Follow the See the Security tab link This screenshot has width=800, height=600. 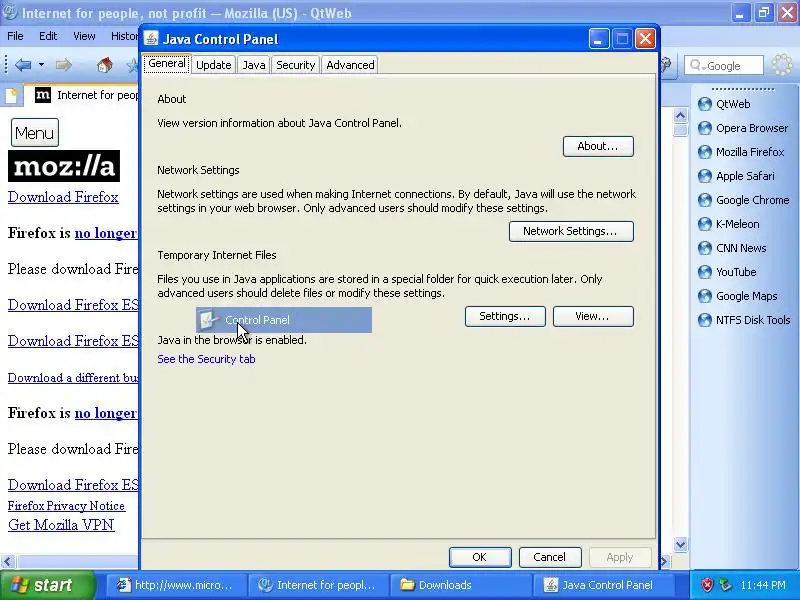206,359
